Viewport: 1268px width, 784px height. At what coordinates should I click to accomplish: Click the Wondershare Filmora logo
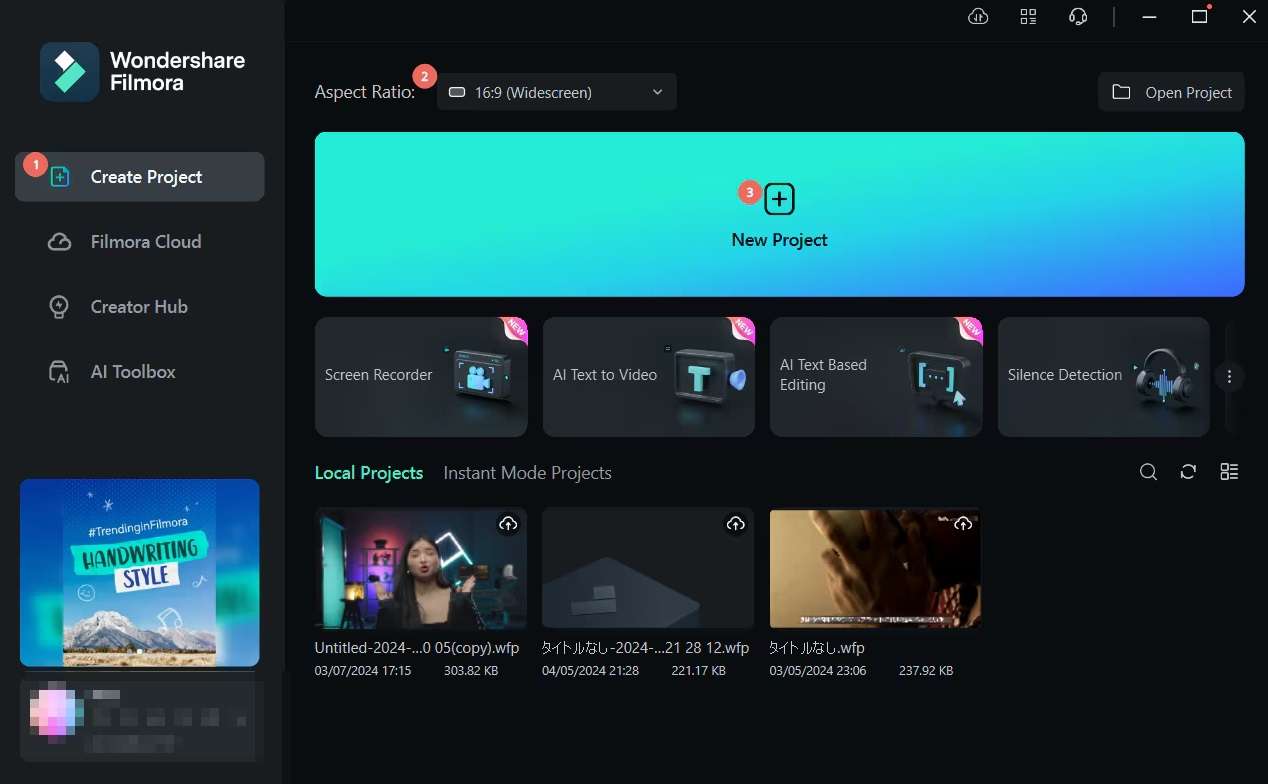tap(143, 72)
